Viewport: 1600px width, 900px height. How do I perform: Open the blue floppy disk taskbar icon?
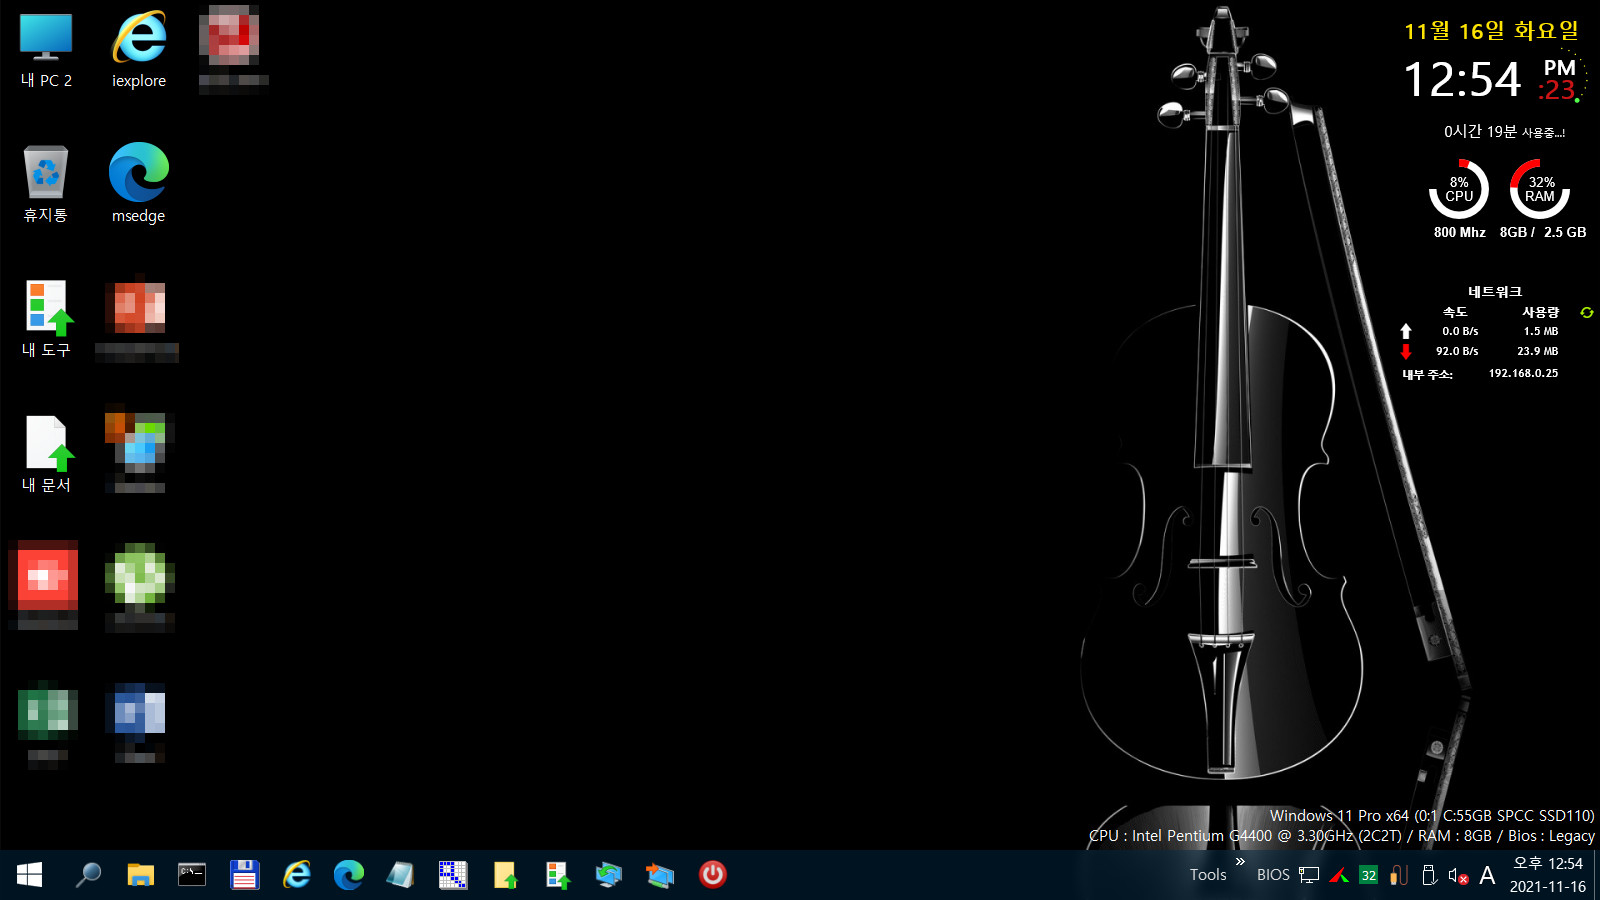[x=245, y=875]
